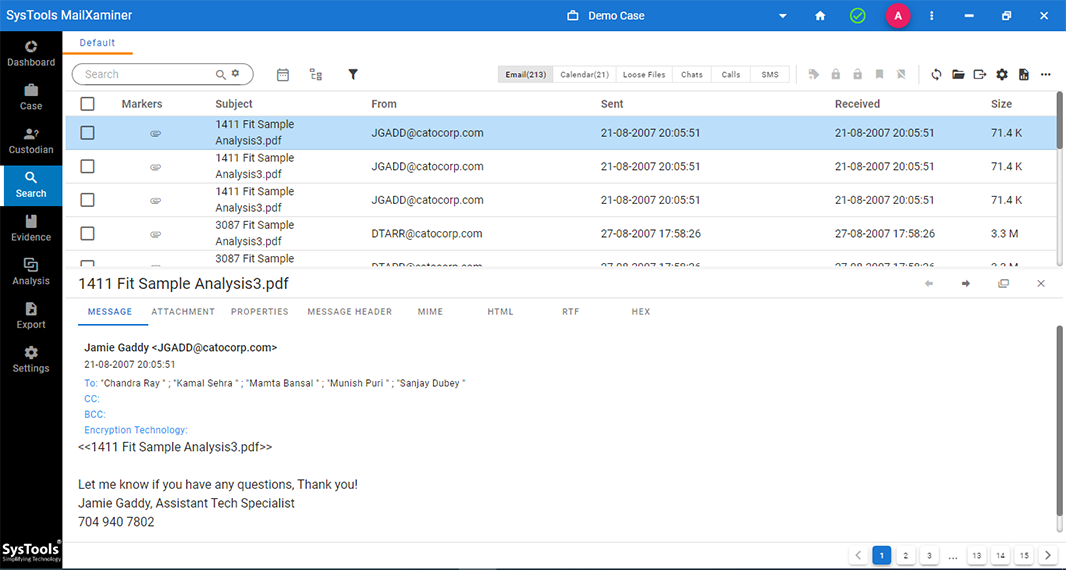Toggle the tree hierarchy view icon

(x=316, y=75)
